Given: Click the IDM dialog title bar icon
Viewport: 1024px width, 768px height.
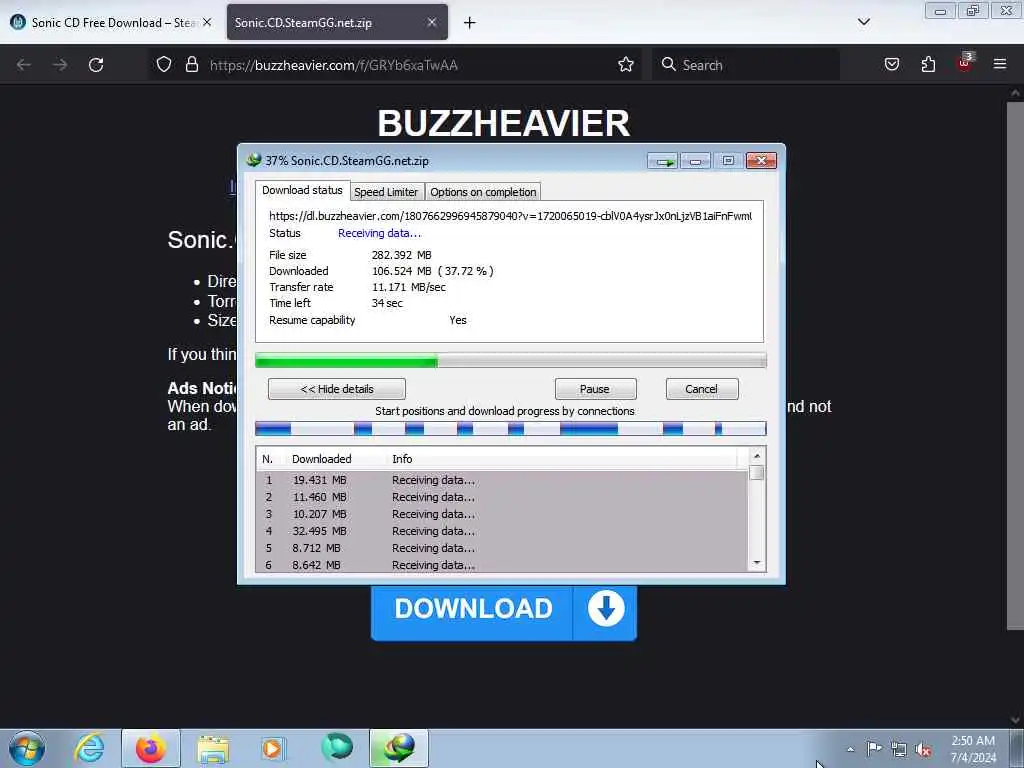Looking at the screenshot, I should pos(253,160).
